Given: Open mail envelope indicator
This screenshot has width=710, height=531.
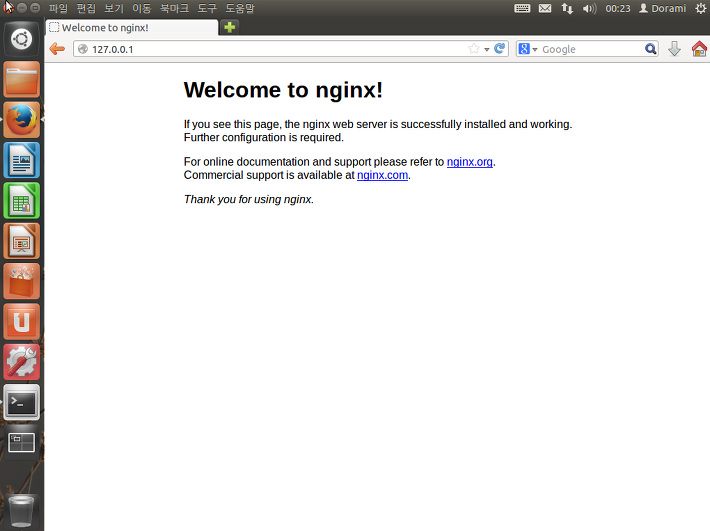Looking at the screenshot, I should [x=545, y=8].
